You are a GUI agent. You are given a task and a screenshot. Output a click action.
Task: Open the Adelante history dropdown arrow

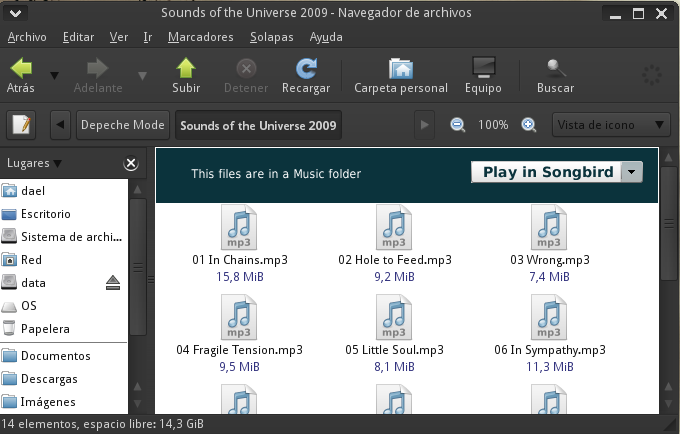142,76
